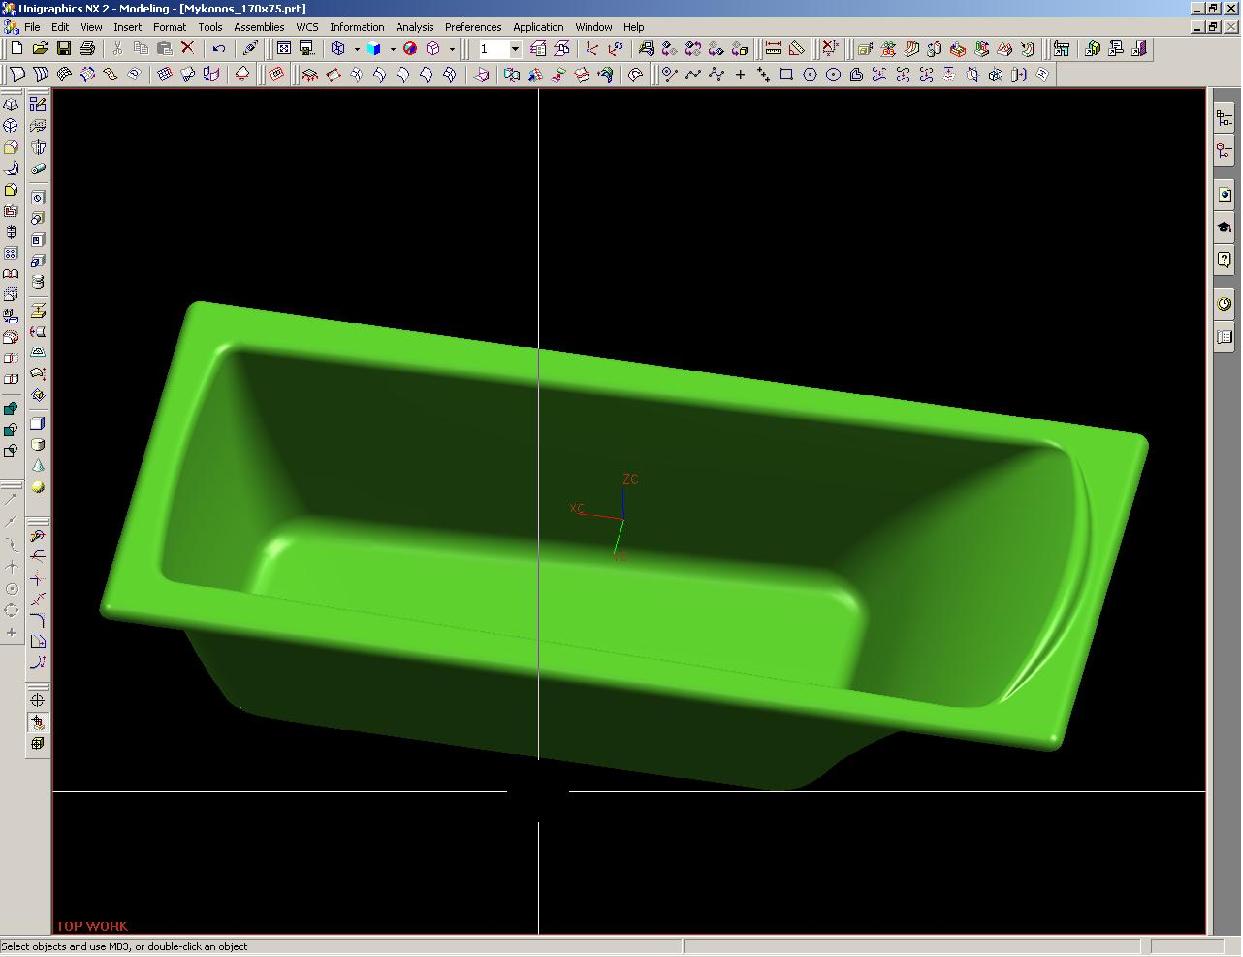
Task: Click the Fit view icon
Action: coord(284,48)
